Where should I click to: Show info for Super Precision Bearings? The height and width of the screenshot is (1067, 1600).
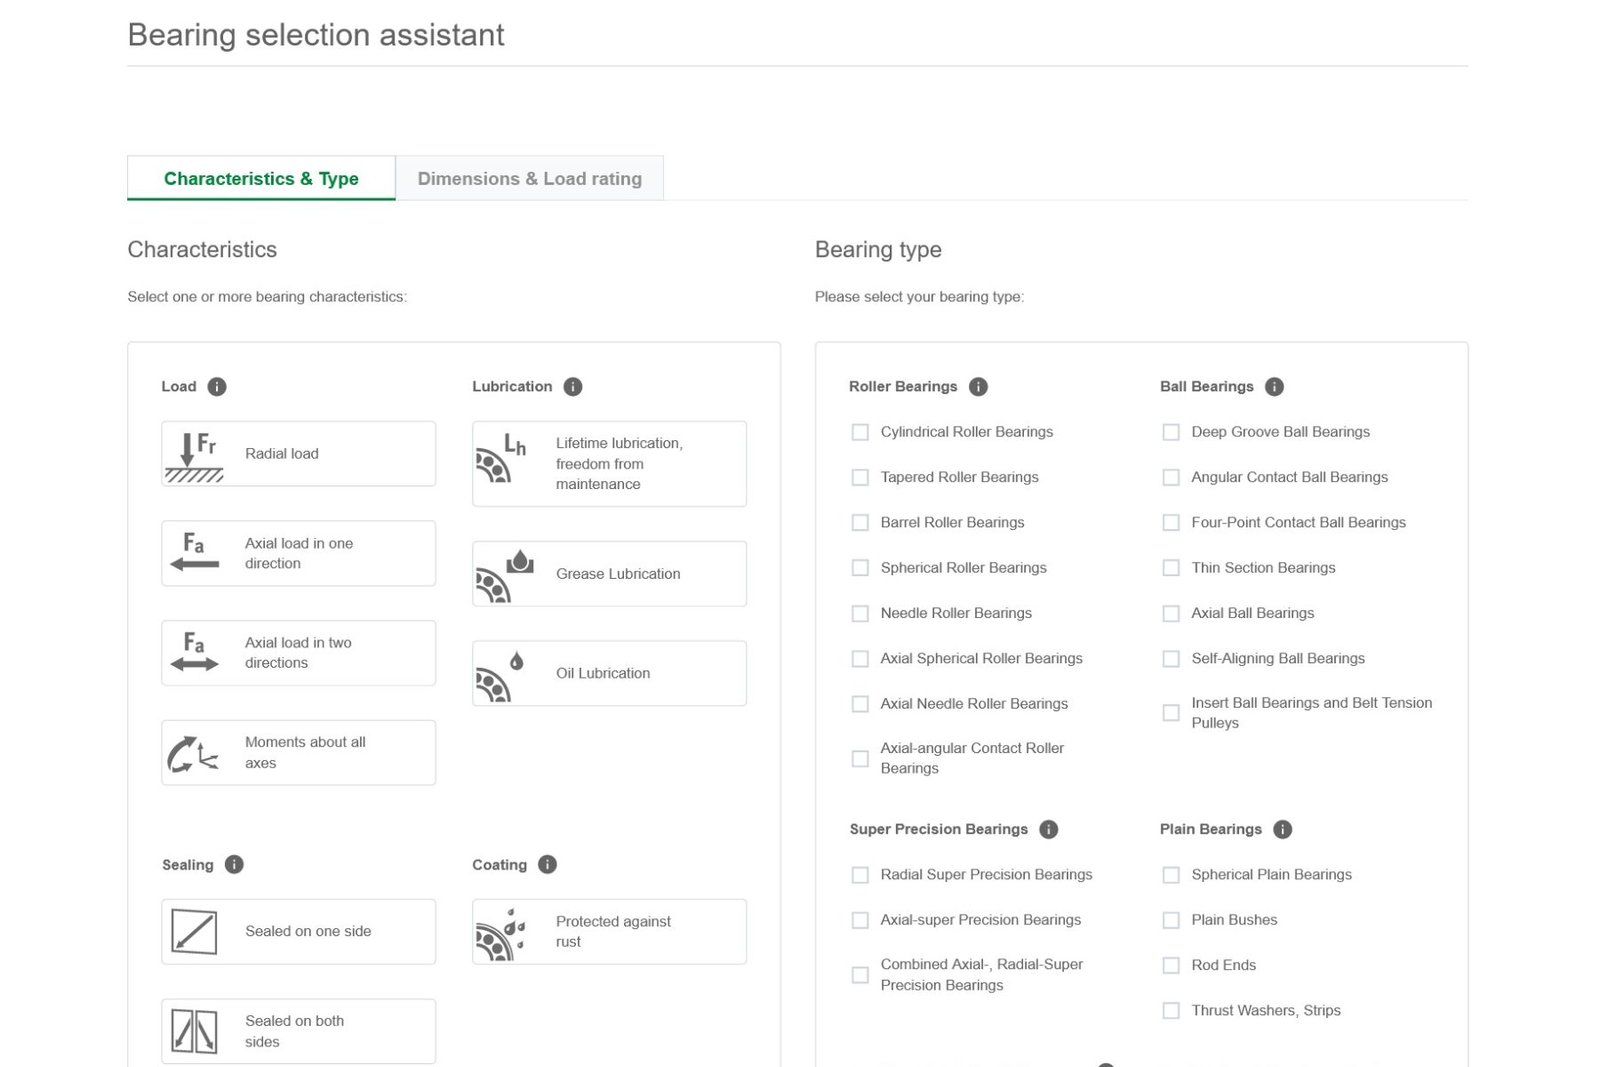pyautogui.click(x=1048, y=829)
